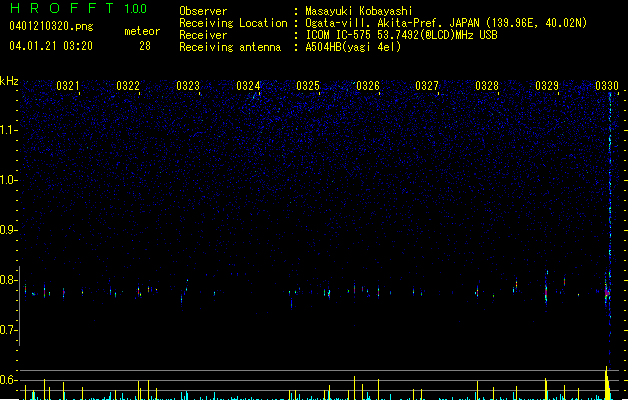The width and height of the screenshot is (629, 400).
Task: Click time marker 0330
Action: [607, 85]
